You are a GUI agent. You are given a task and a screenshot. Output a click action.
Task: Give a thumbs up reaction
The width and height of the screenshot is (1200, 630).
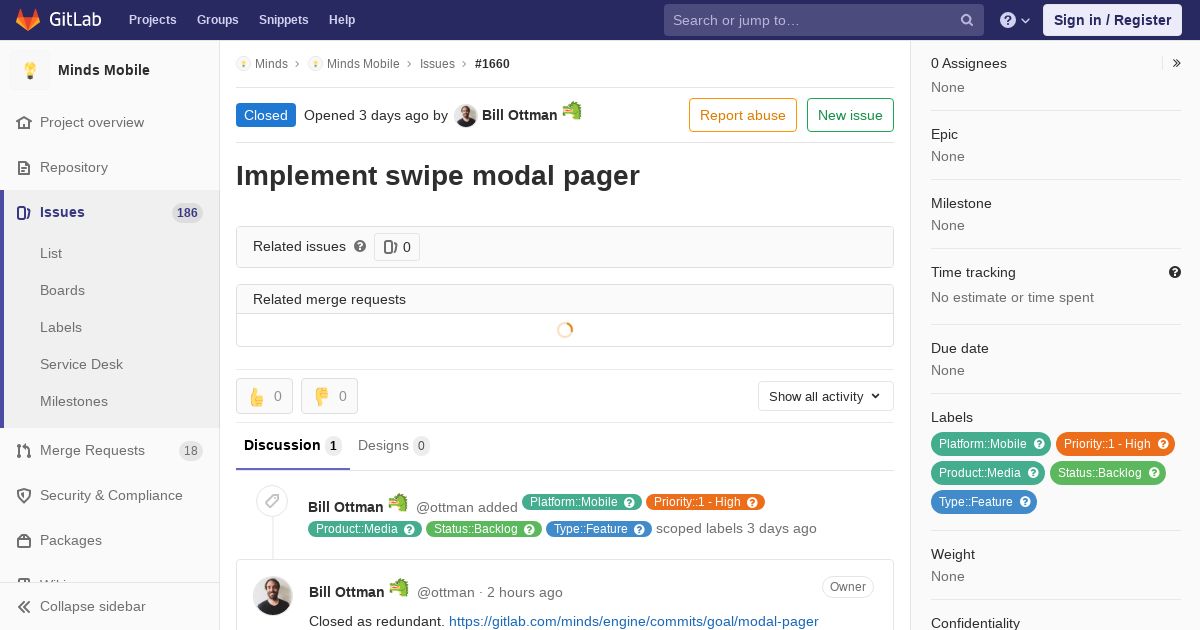[x=264, y=396]
